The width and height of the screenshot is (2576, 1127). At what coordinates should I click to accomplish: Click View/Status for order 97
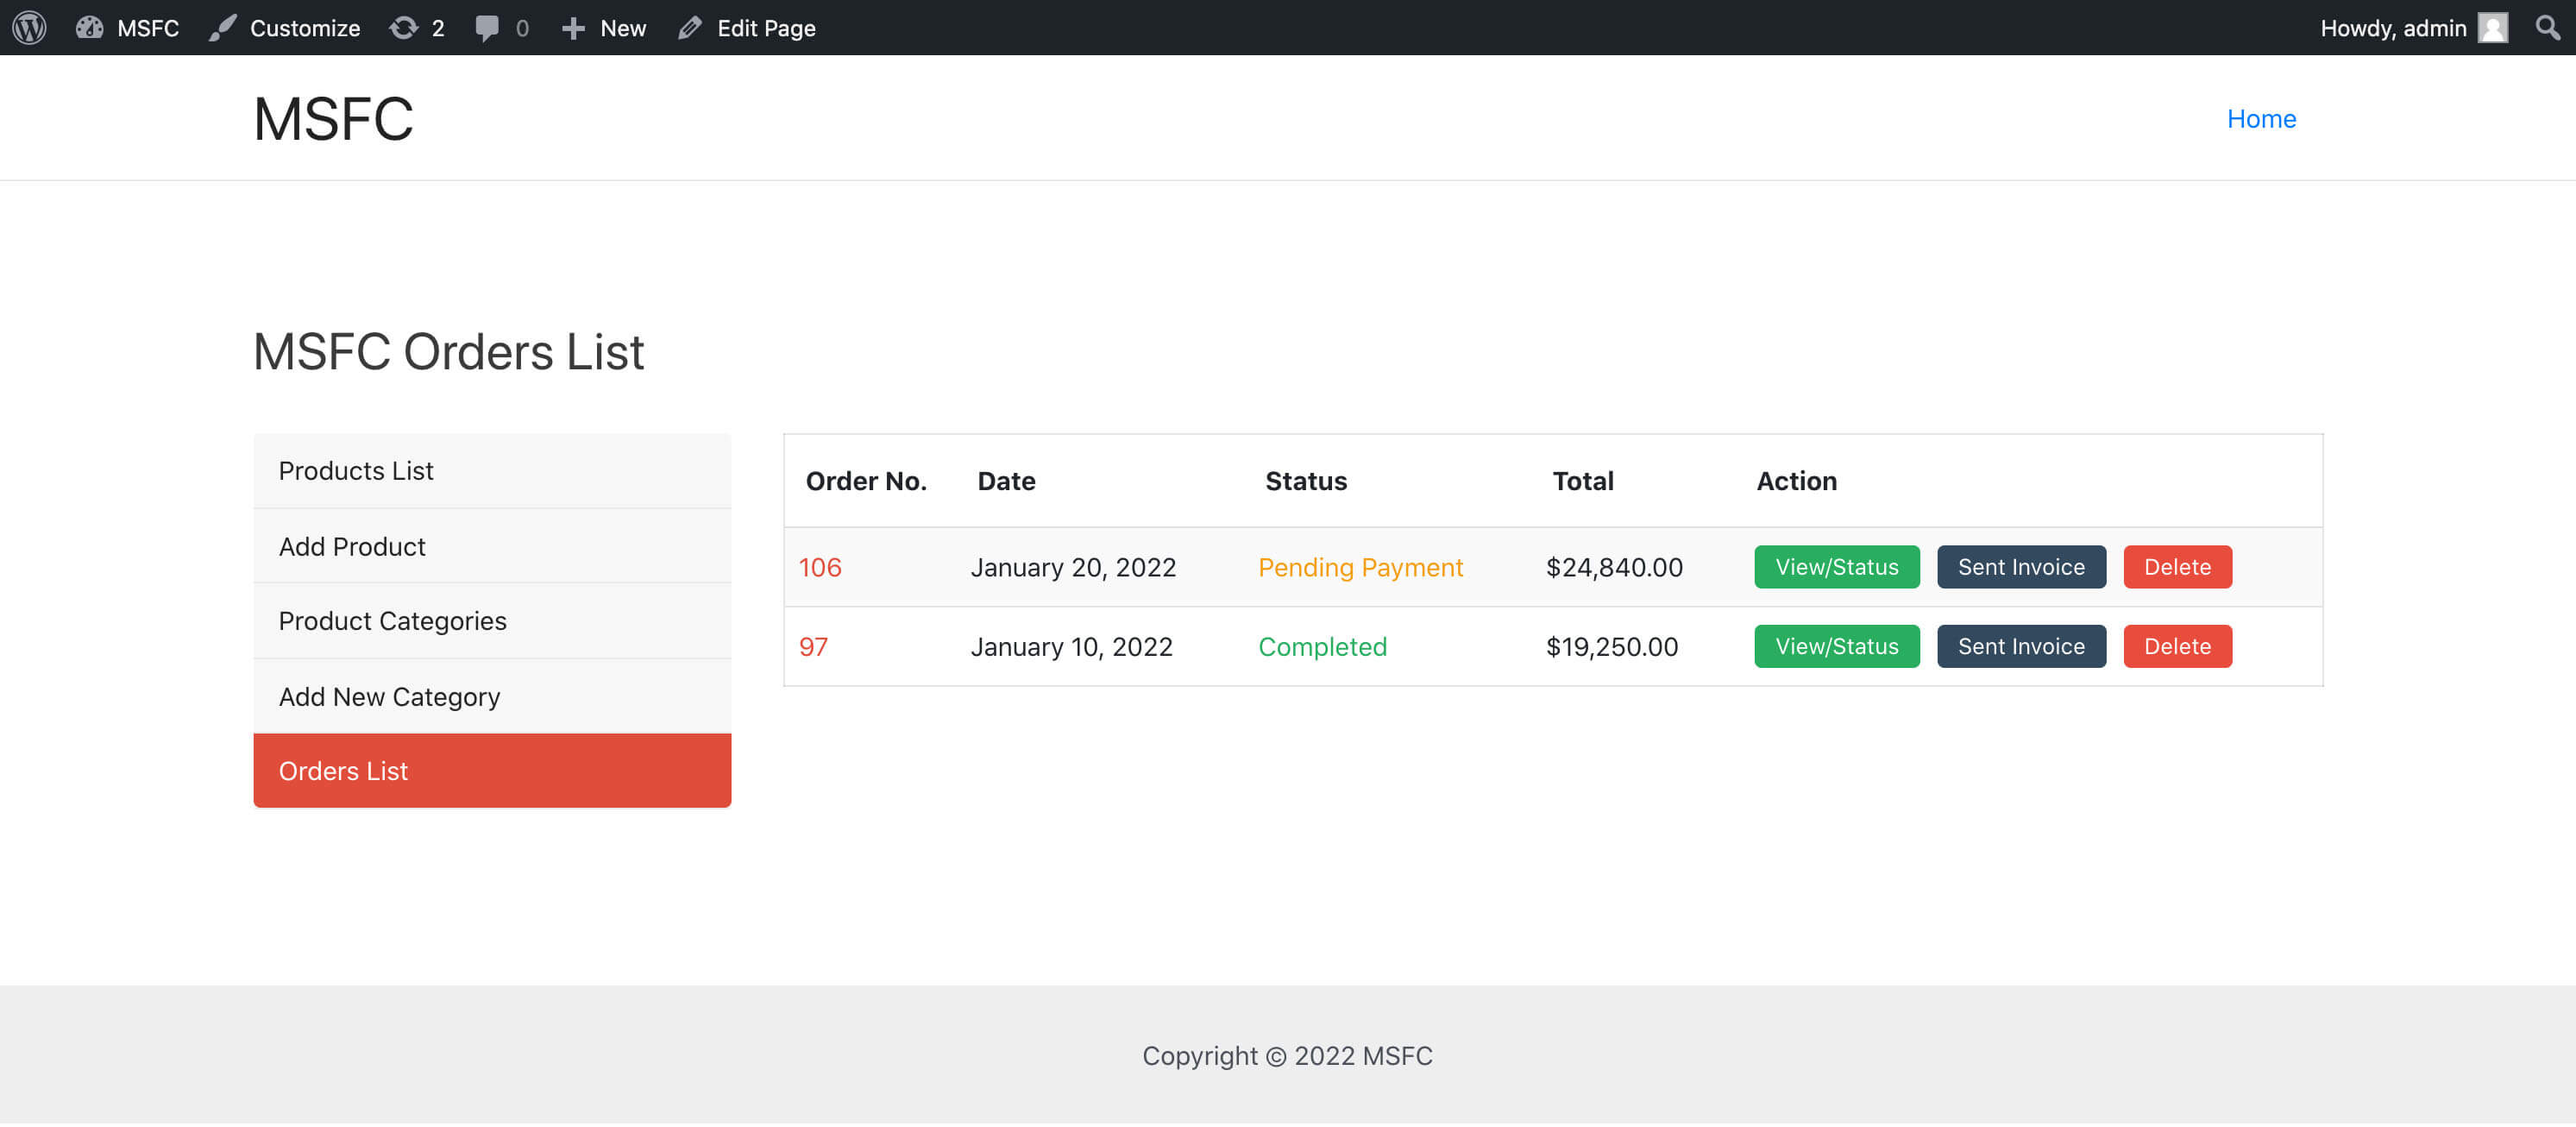[1836, 647]
